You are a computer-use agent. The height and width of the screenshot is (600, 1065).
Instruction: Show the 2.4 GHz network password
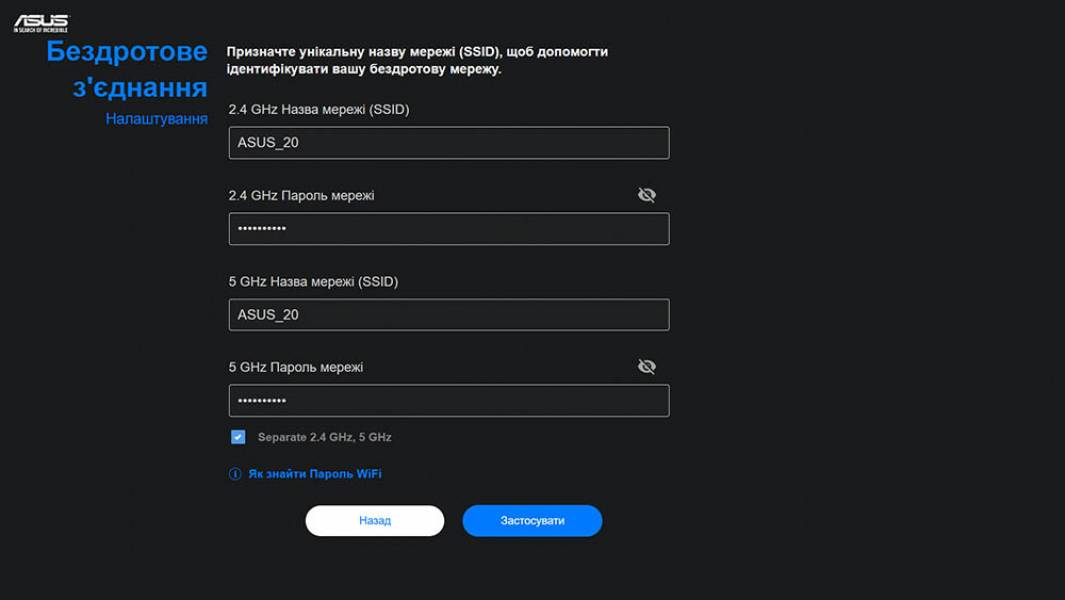click(x=647, y=195)
